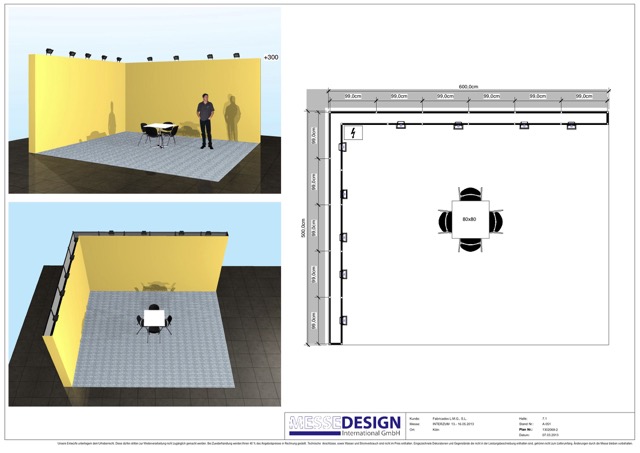
Task: Select the leftmost spotlight on the plan's top wall
Action: pyautogui.click(x=400, y=125)
